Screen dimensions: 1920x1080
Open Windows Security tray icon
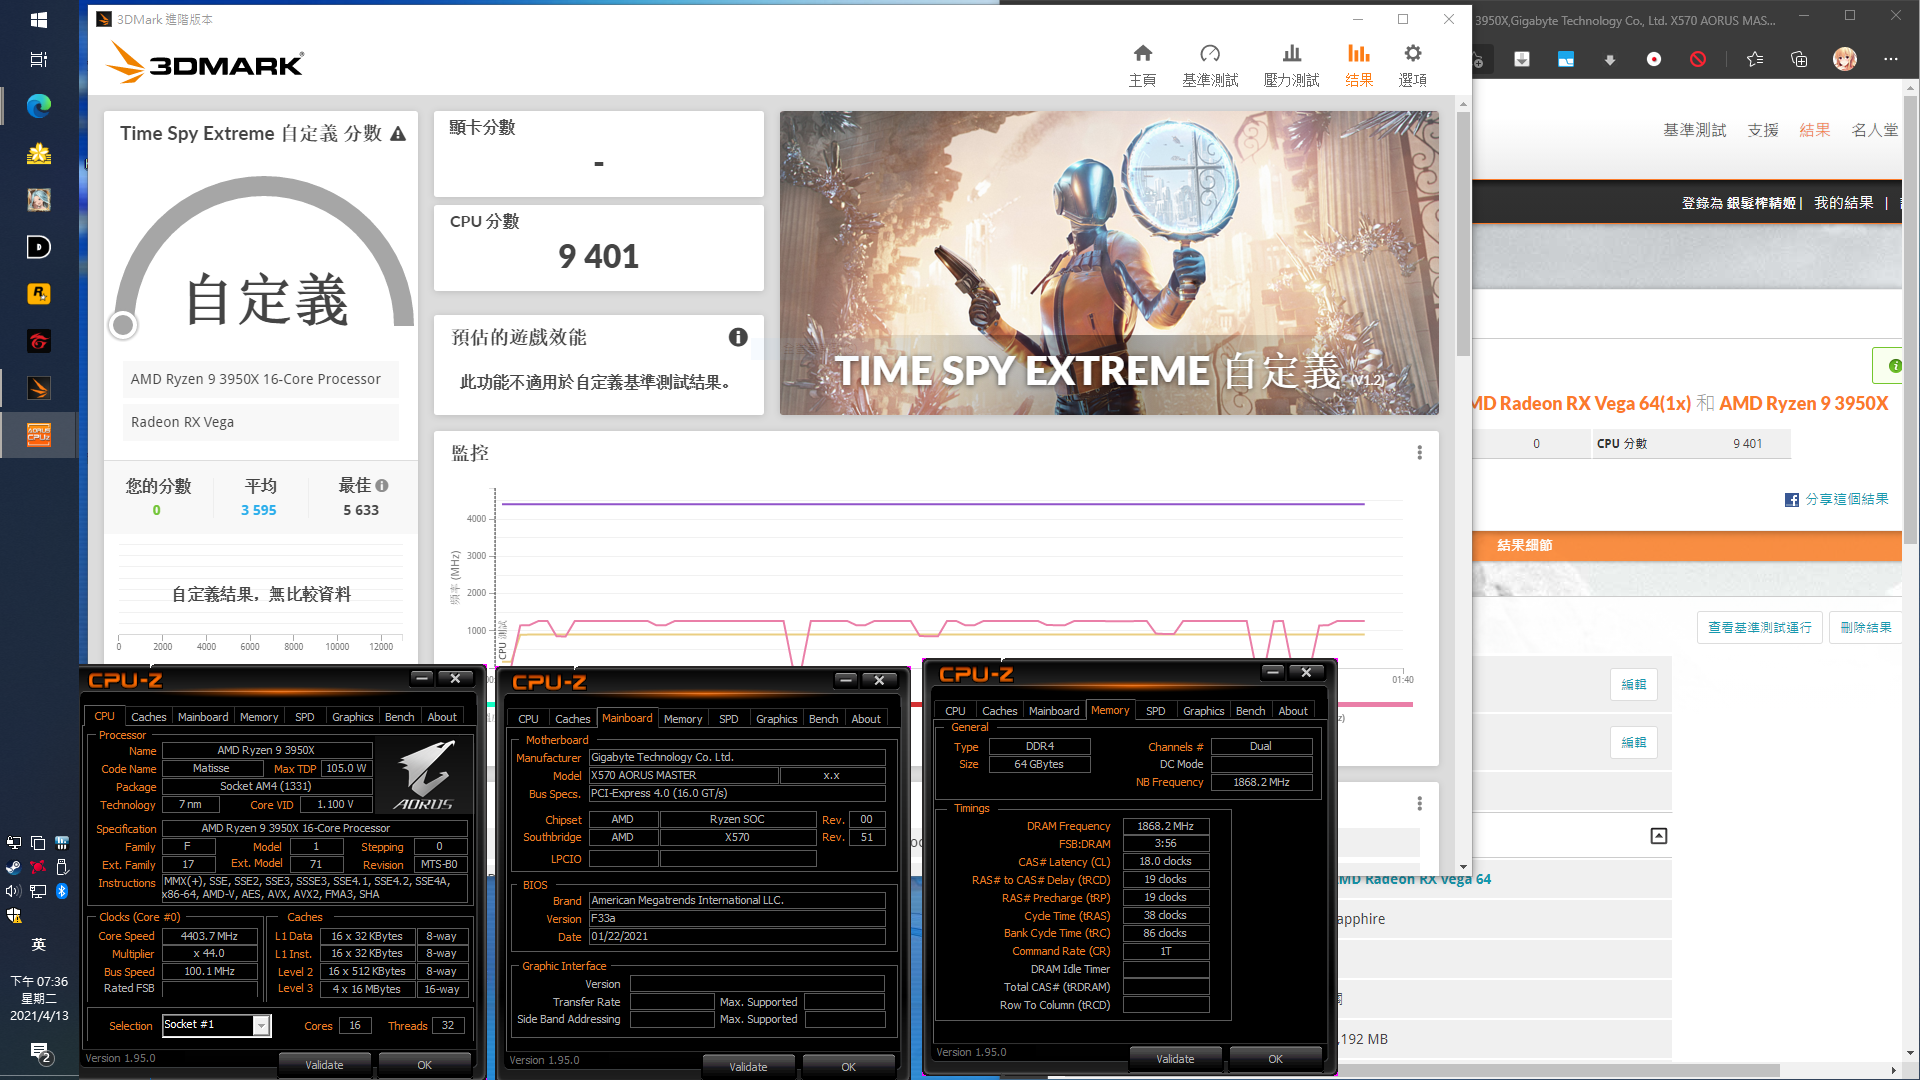(x=14, y=915)
